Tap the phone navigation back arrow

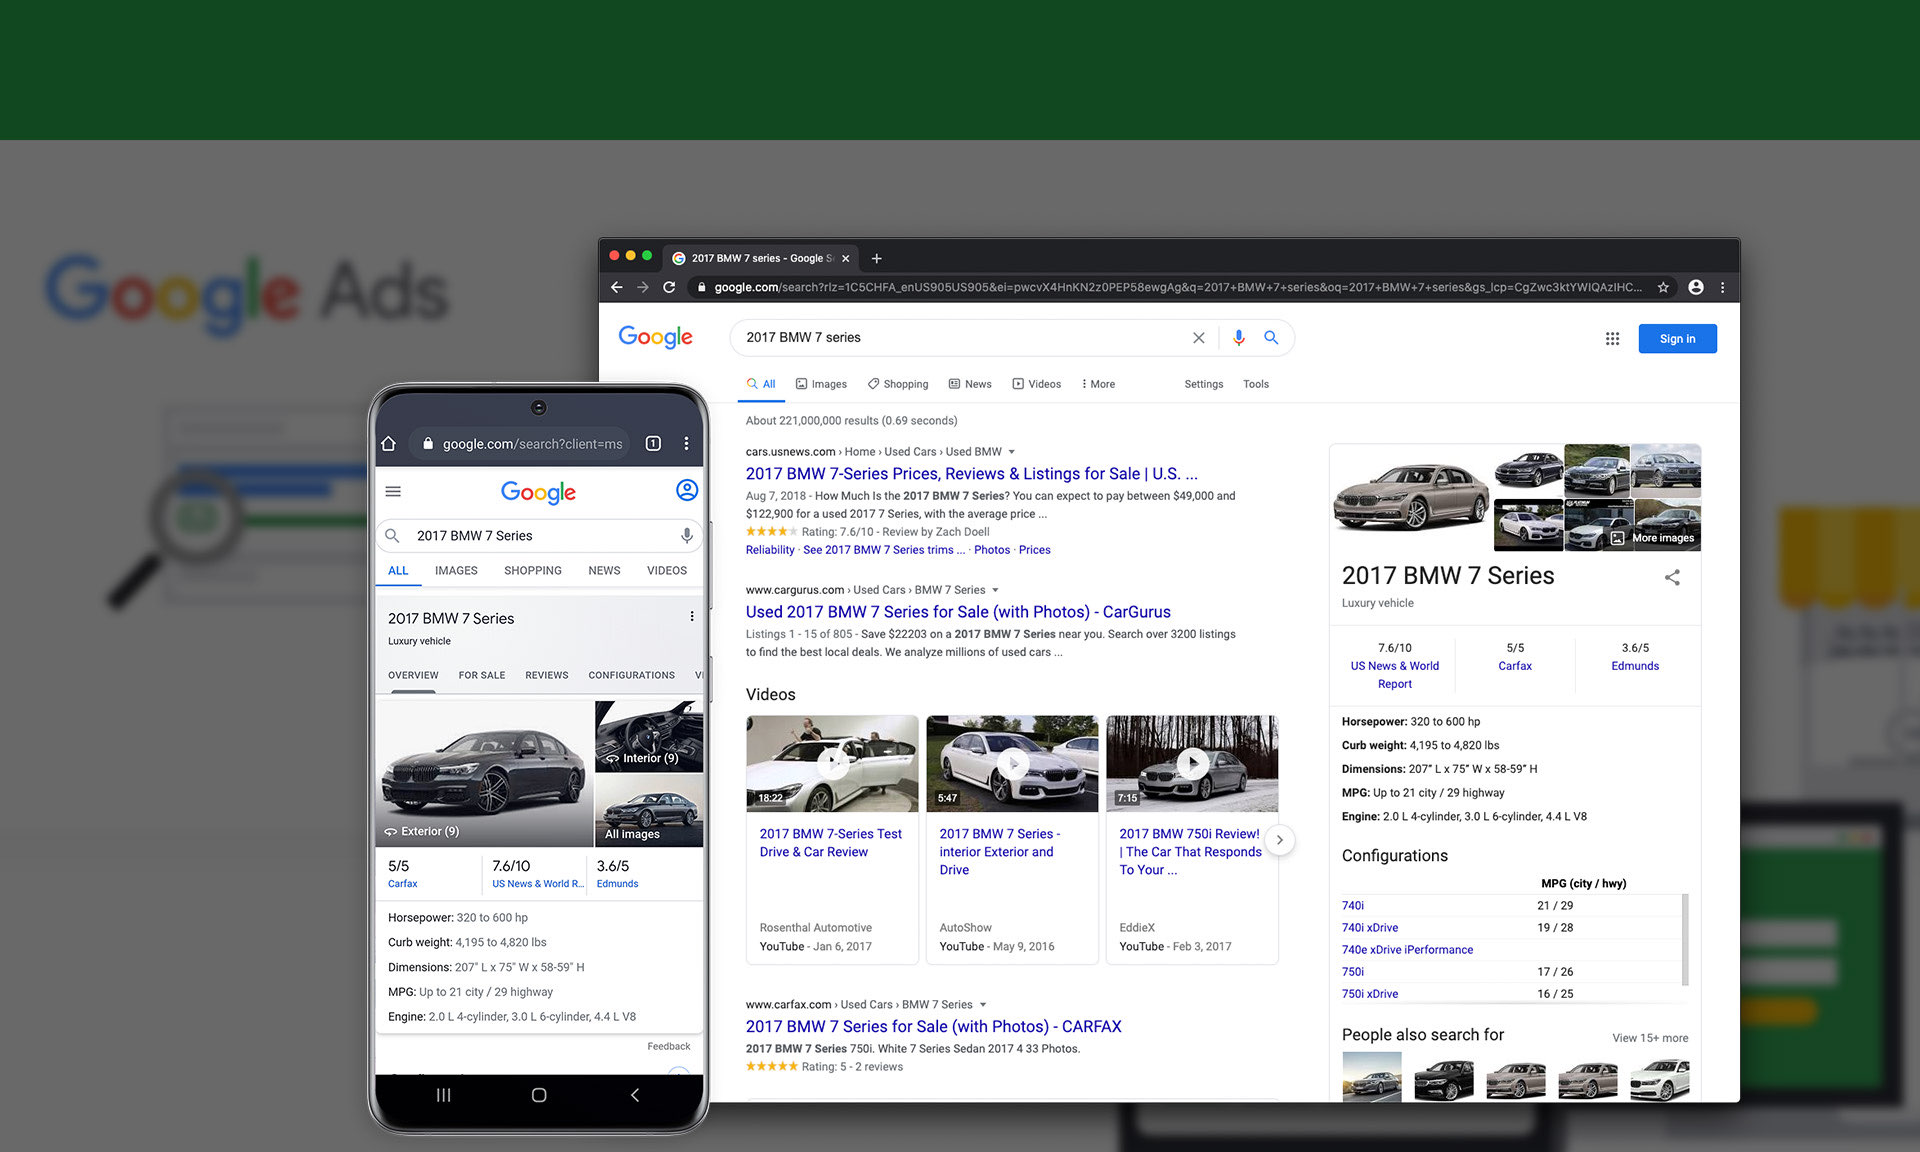coord(635,1095)
